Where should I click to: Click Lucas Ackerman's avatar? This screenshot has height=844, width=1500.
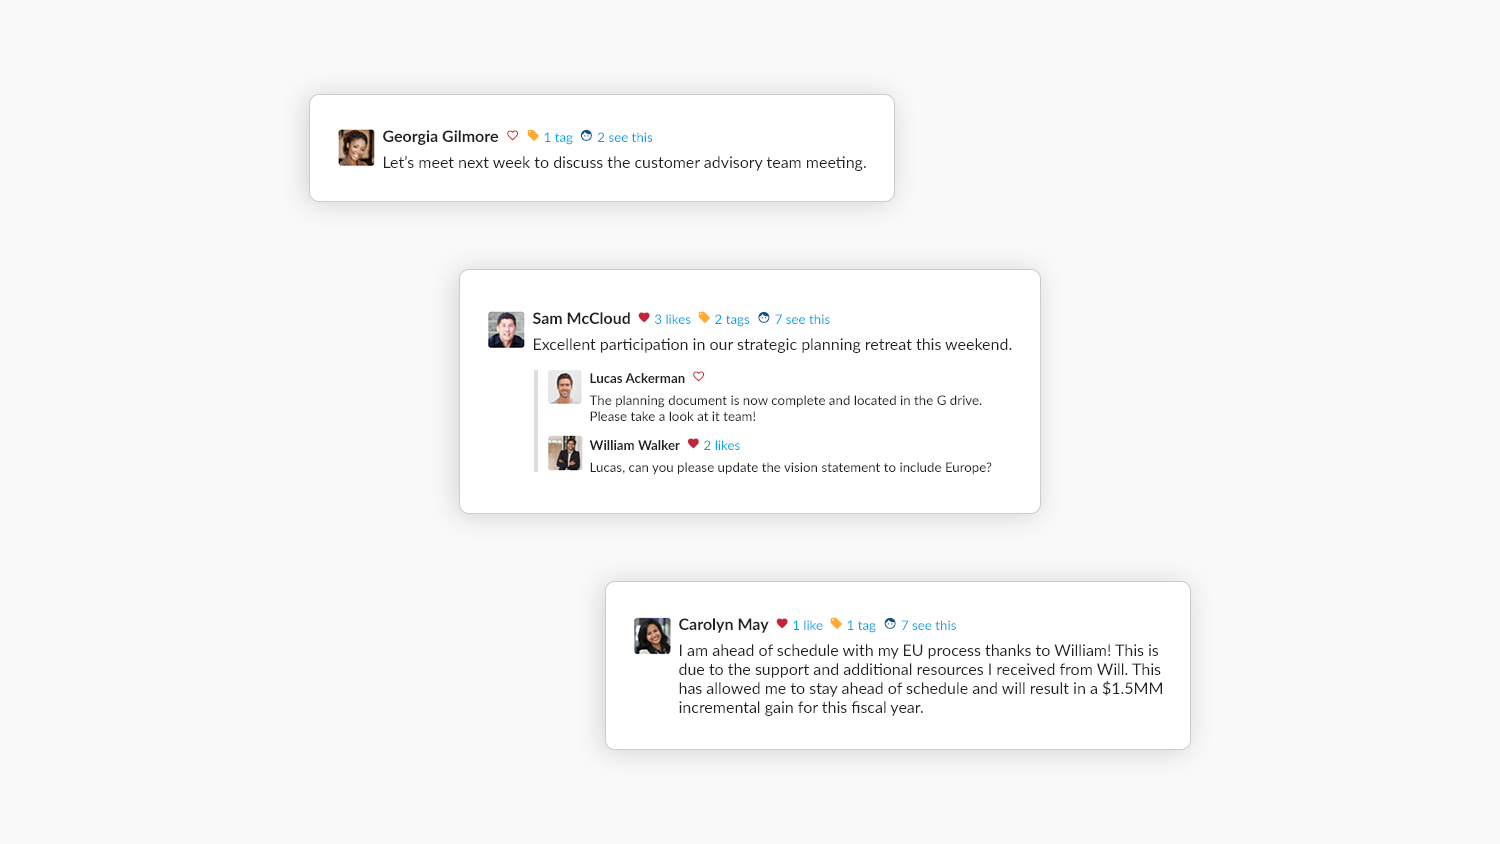tap(565, 387)
